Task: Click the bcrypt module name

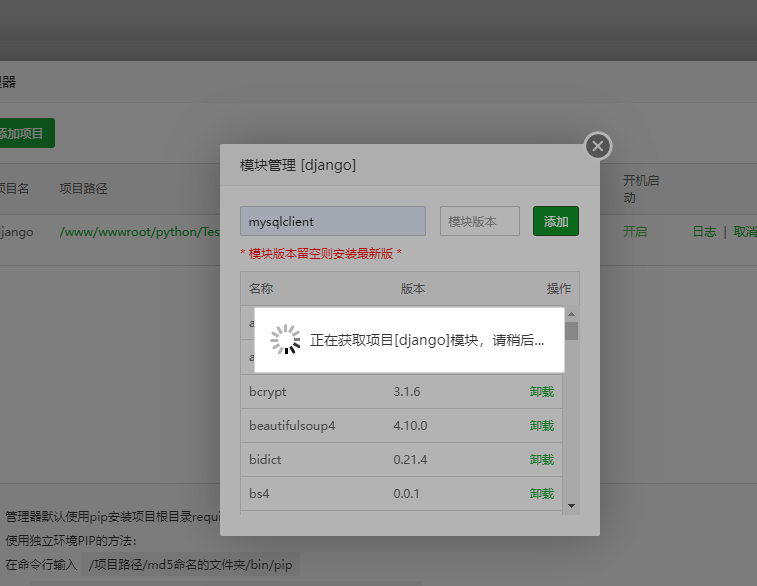Action: (x=267, y=391)
